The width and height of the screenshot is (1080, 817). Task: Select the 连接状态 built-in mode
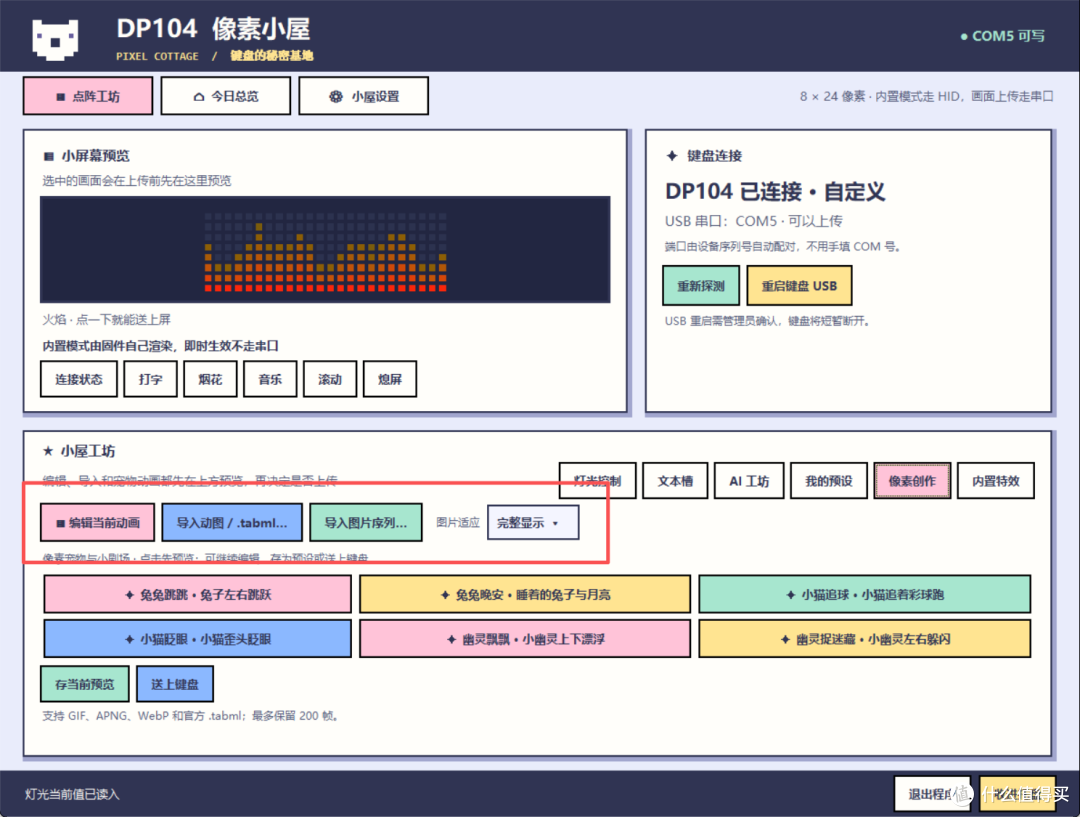pos(79,379)
